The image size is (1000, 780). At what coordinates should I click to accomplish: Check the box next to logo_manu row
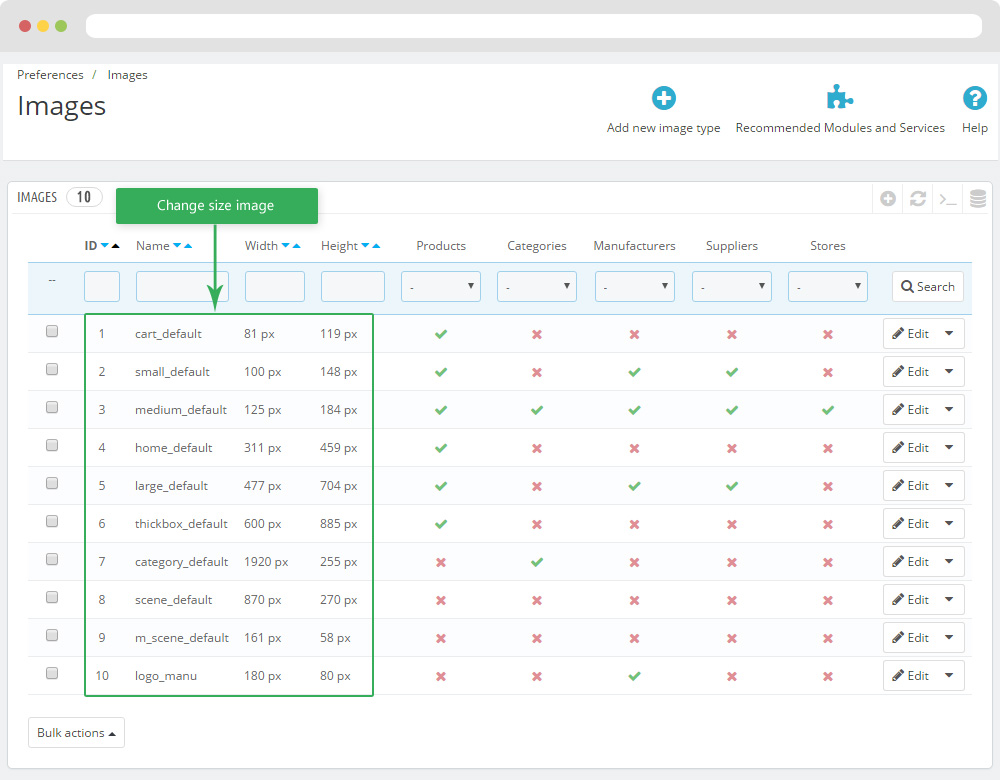click(52, 674)
